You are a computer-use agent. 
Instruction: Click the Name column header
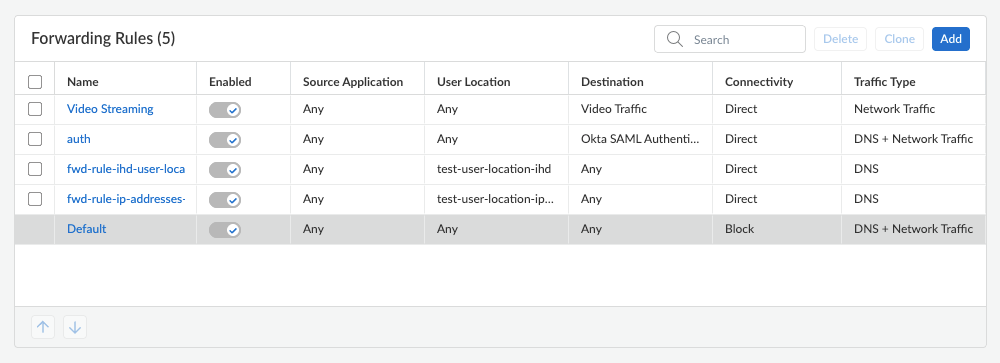pos(83,82)
